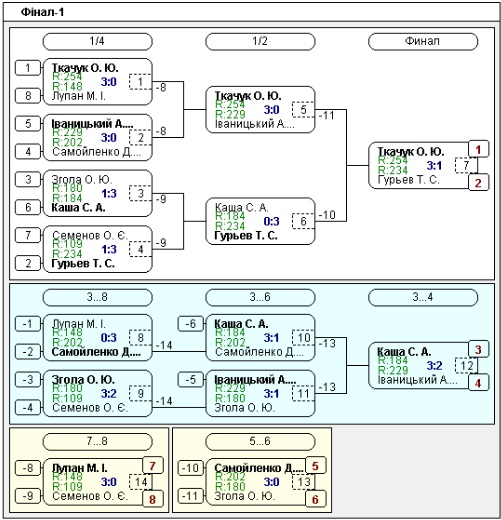Select the Финал round header

pyautogui.click(x=423, y=41)
